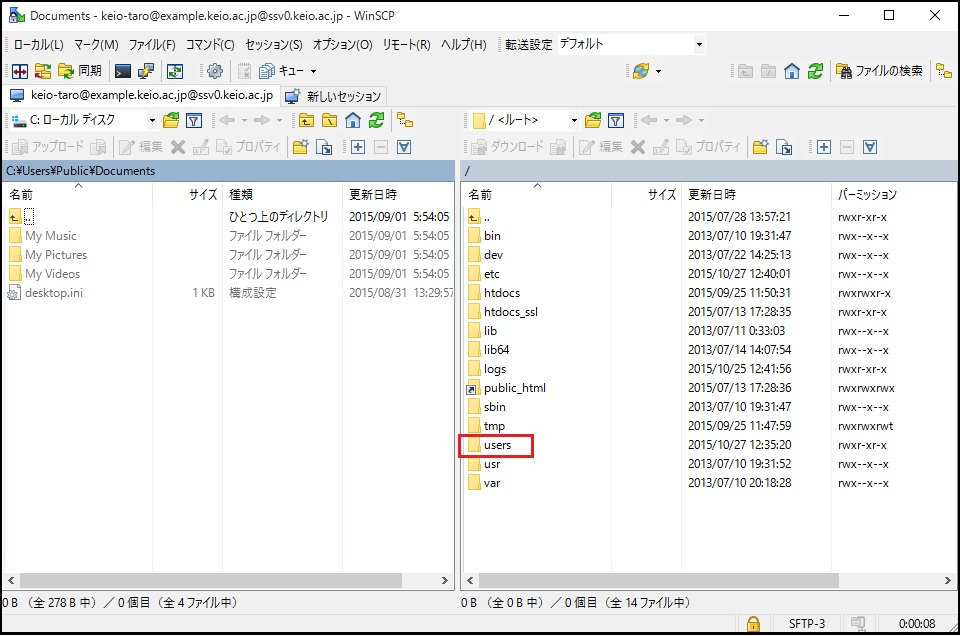Expand the remote / <ルート> path dropdown
The image size is (960, 636).
574,120
